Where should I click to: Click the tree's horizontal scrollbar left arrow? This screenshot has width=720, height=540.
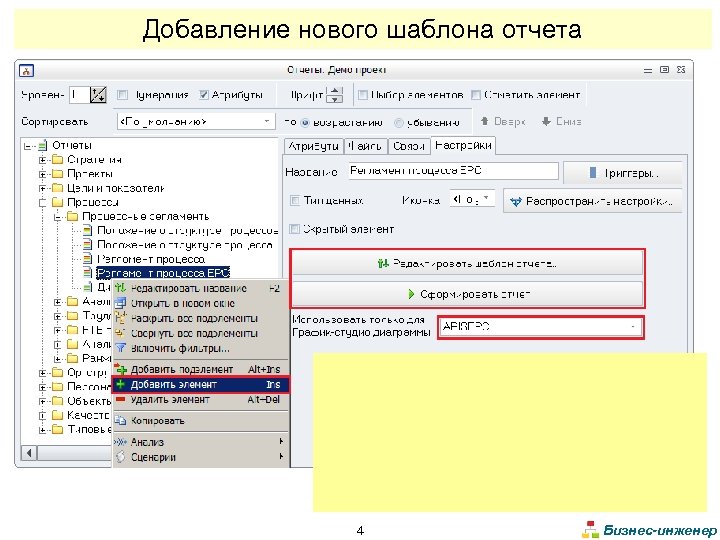pos(29,453)
